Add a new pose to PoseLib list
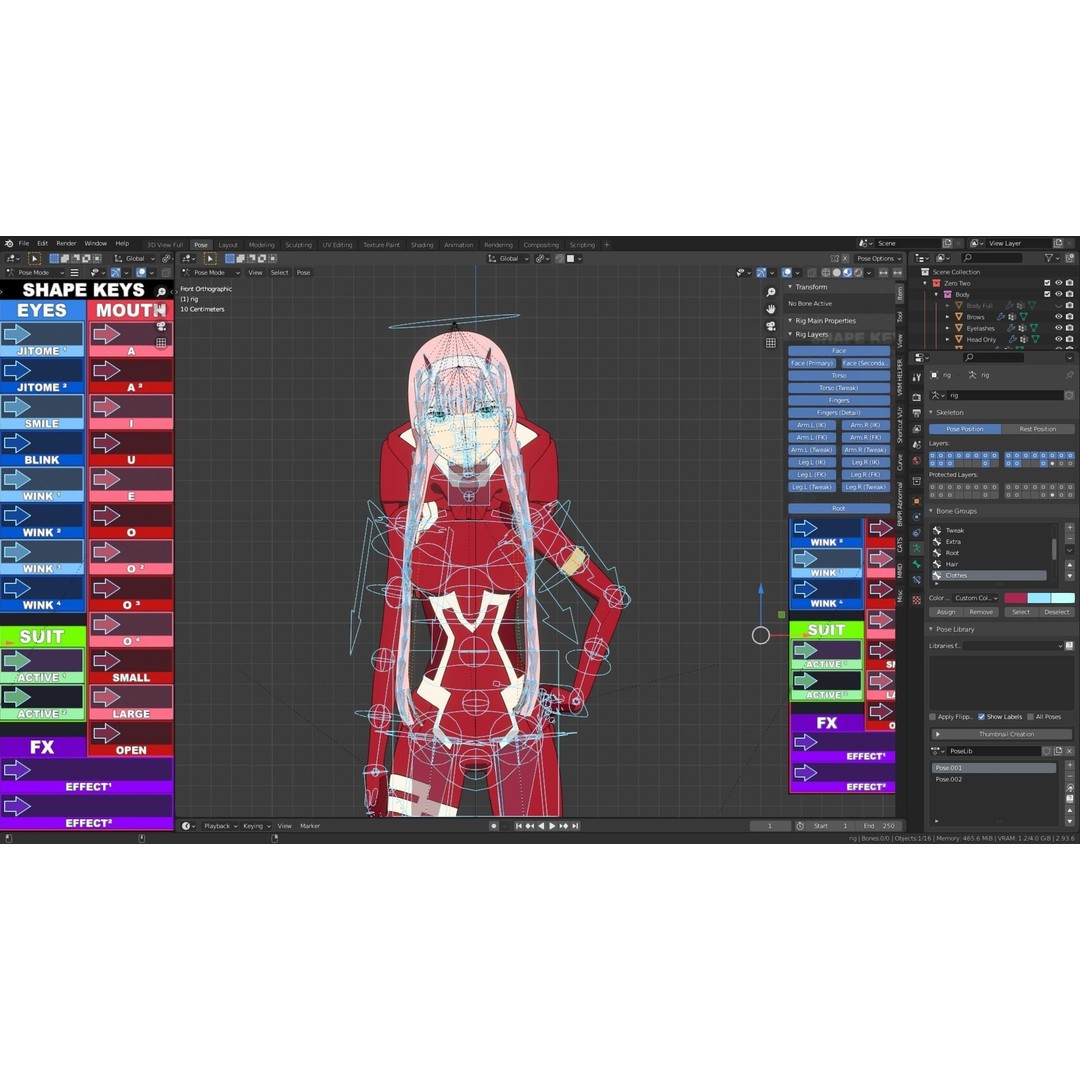 (x=1069, y=765)
